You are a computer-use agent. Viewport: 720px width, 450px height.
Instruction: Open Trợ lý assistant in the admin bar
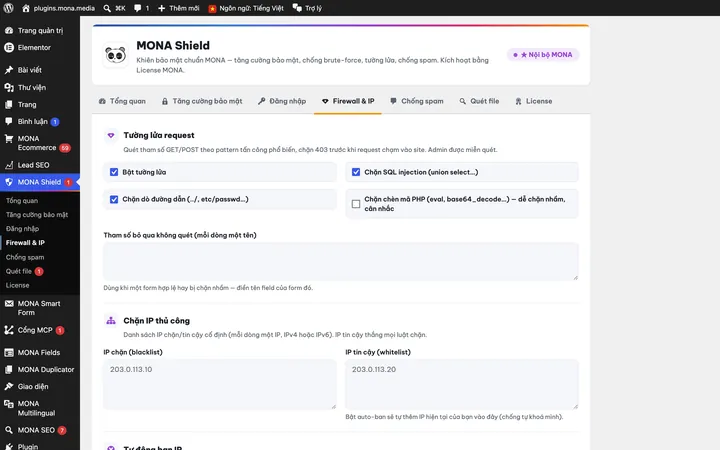tap(308, 8)
